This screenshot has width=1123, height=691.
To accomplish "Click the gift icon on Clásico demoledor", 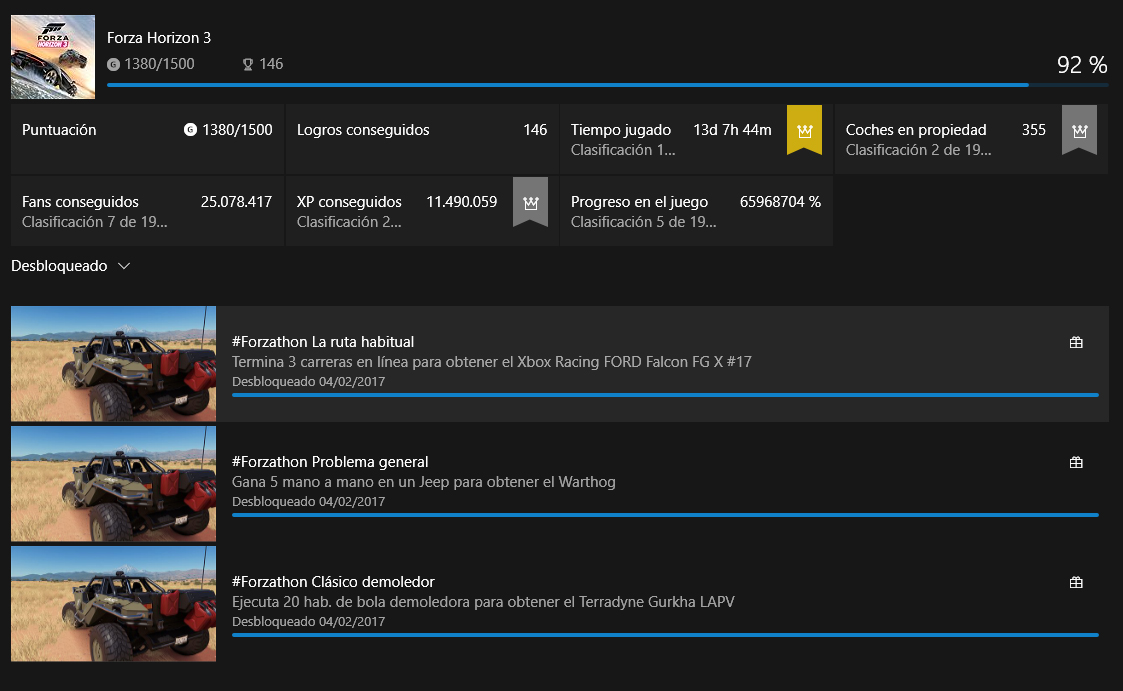I will (1076, 582).
